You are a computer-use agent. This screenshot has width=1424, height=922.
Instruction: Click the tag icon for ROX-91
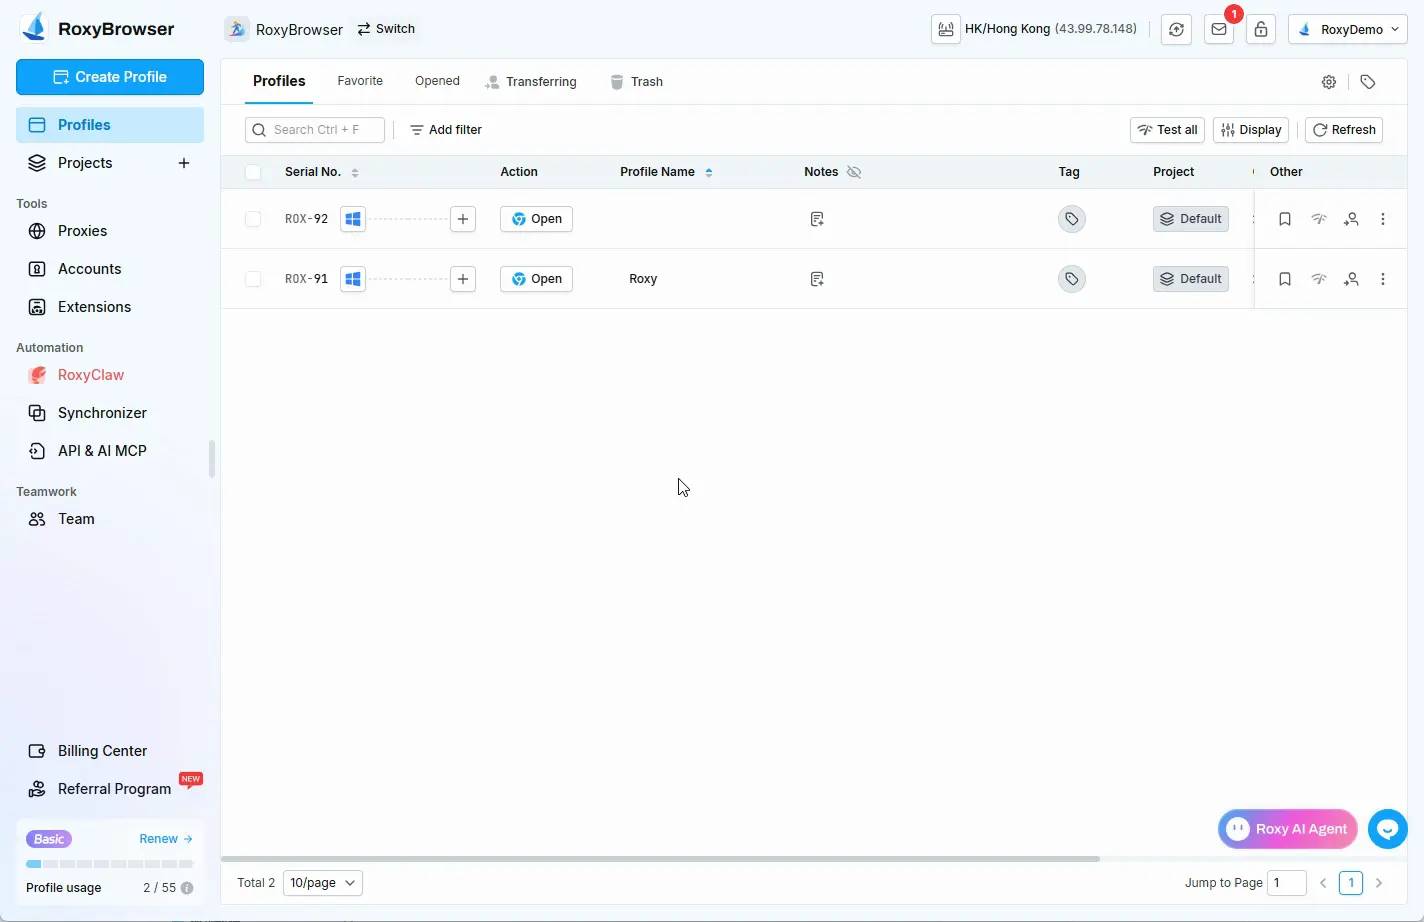1071,279
